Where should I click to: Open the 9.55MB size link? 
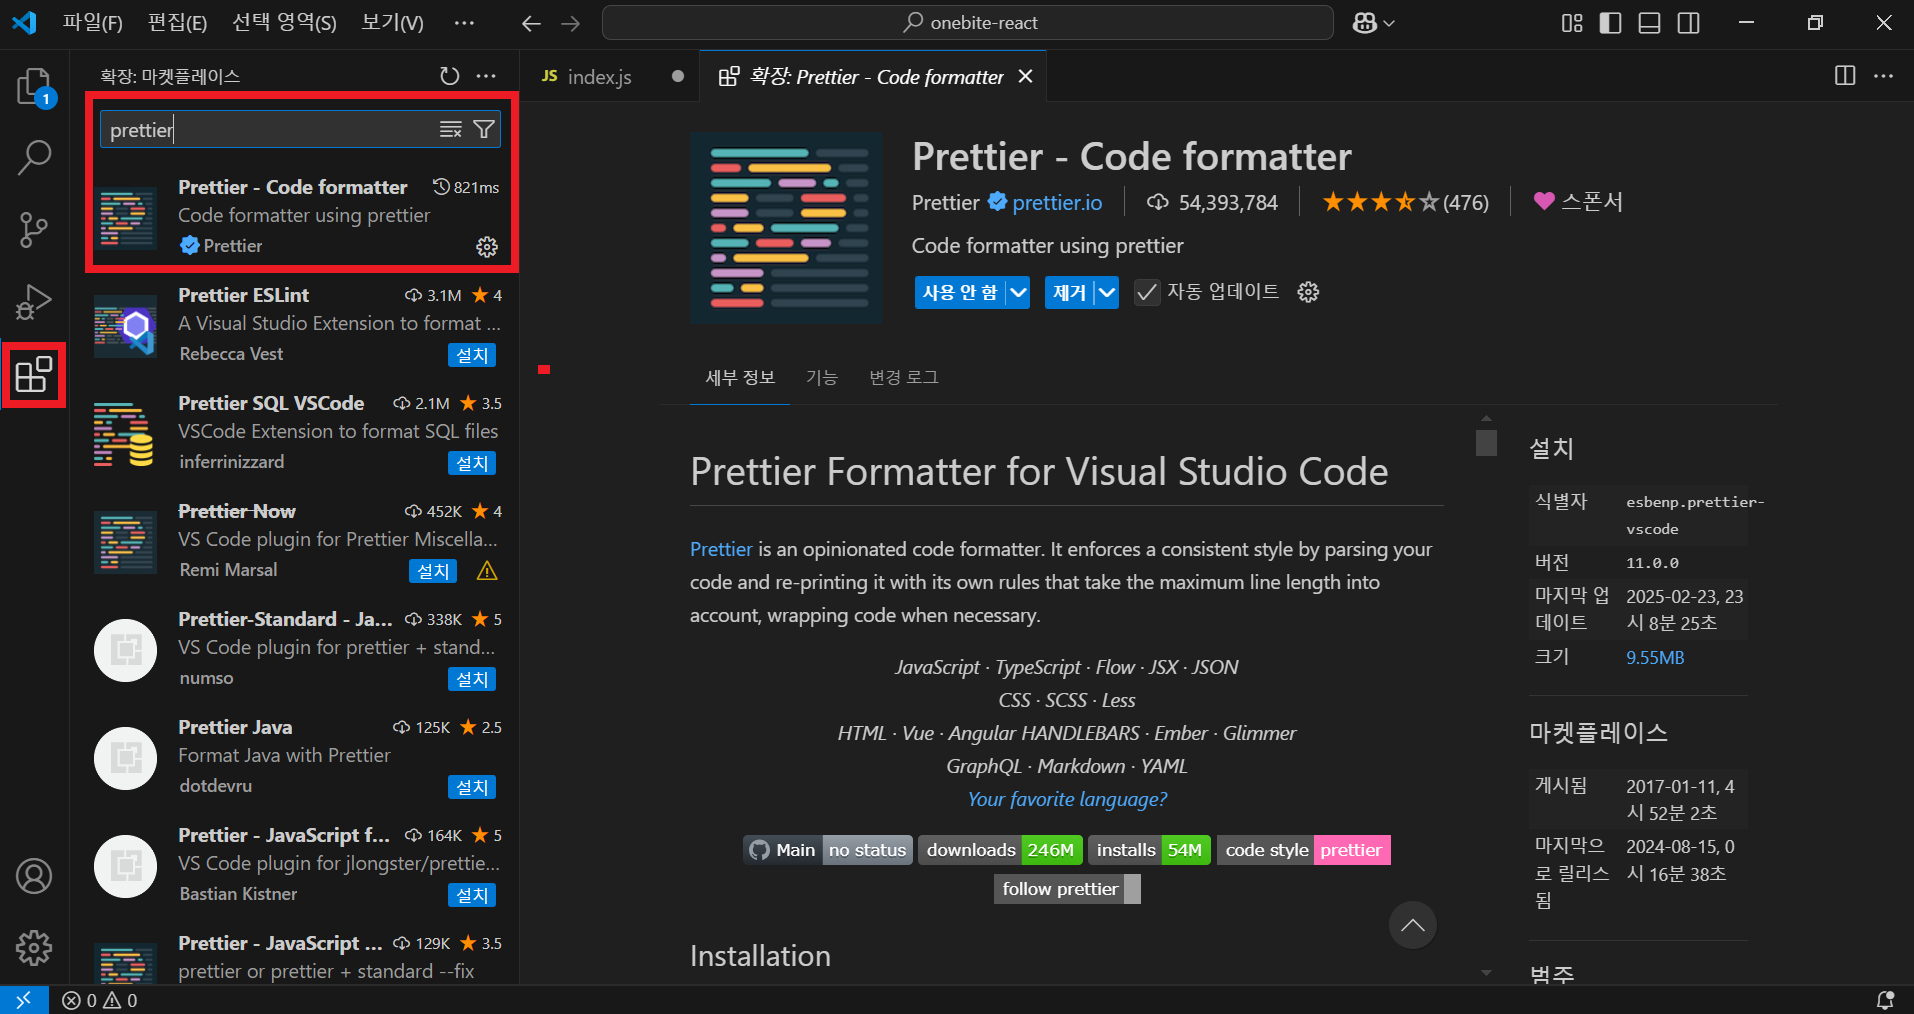click(1655, 658)
